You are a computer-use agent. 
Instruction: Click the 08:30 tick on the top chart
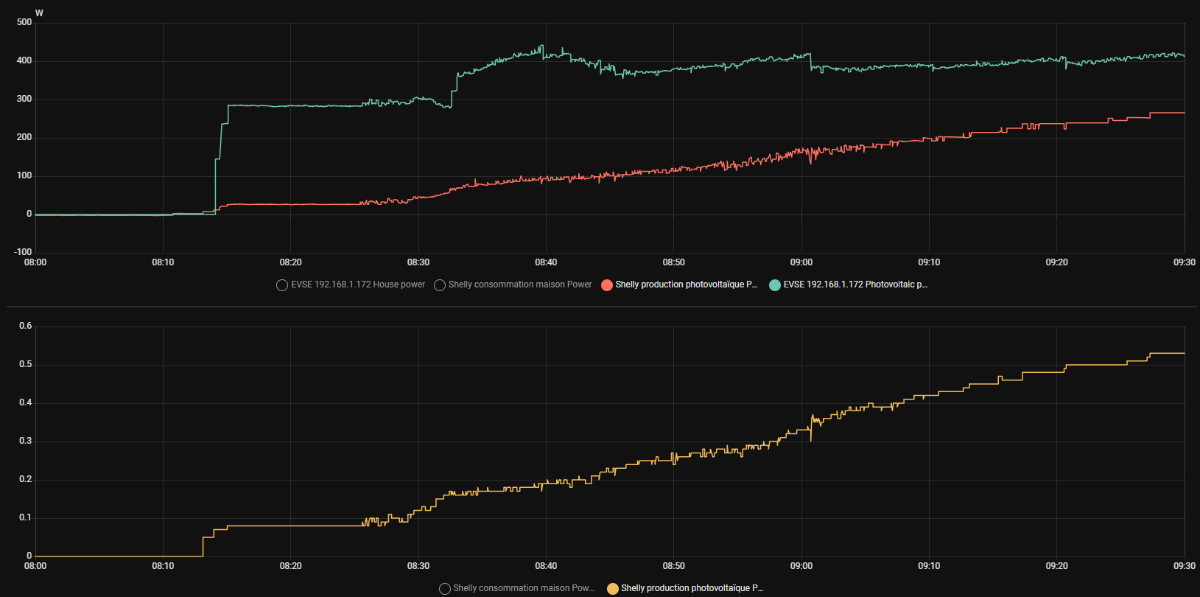418,262
